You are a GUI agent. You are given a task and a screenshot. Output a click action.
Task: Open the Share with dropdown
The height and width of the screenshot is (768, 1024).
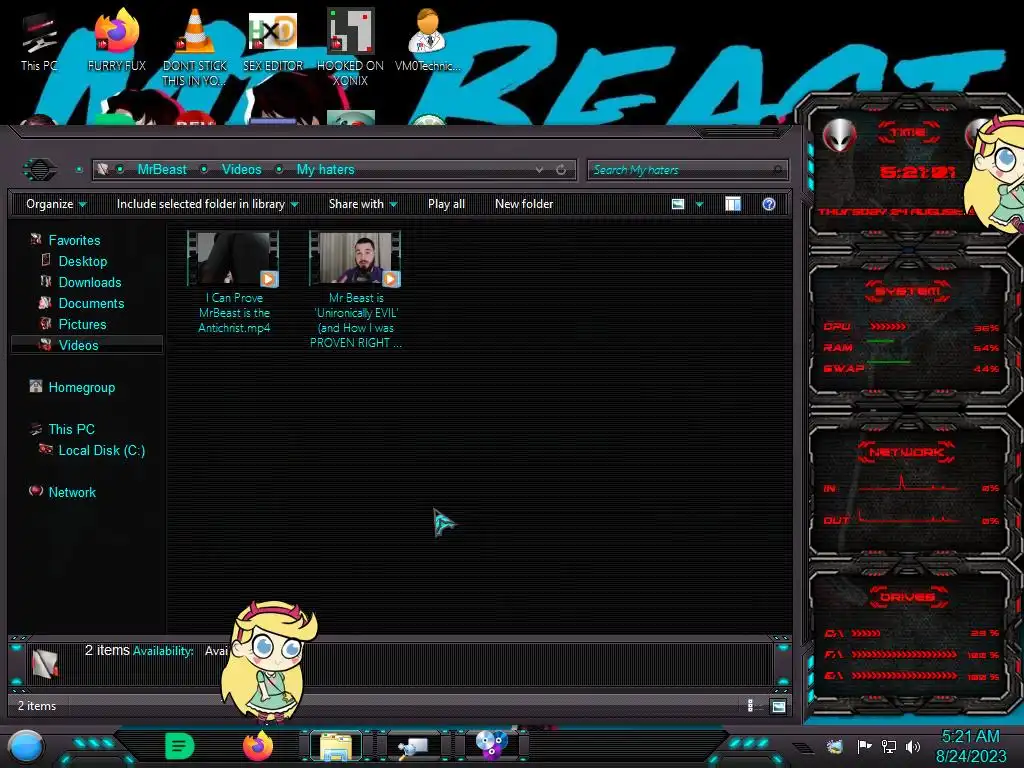363,204
